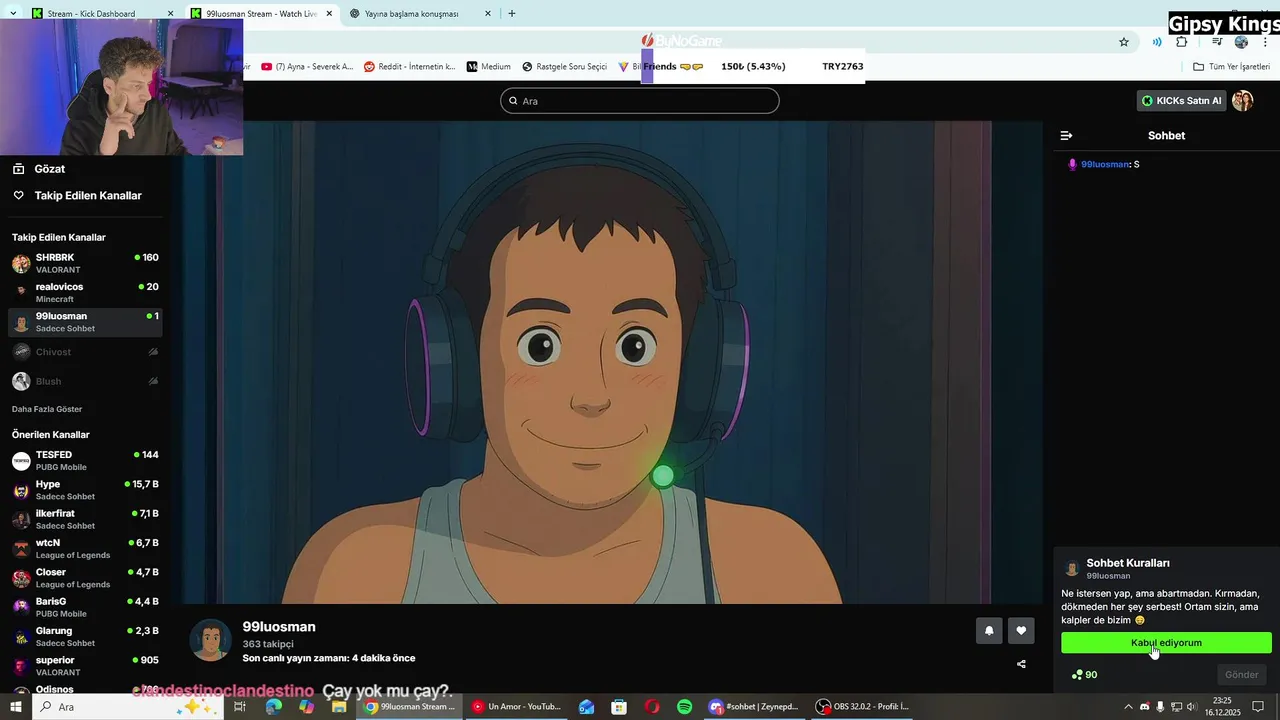Open Chrome three-dot menu

coord(1265,42)
